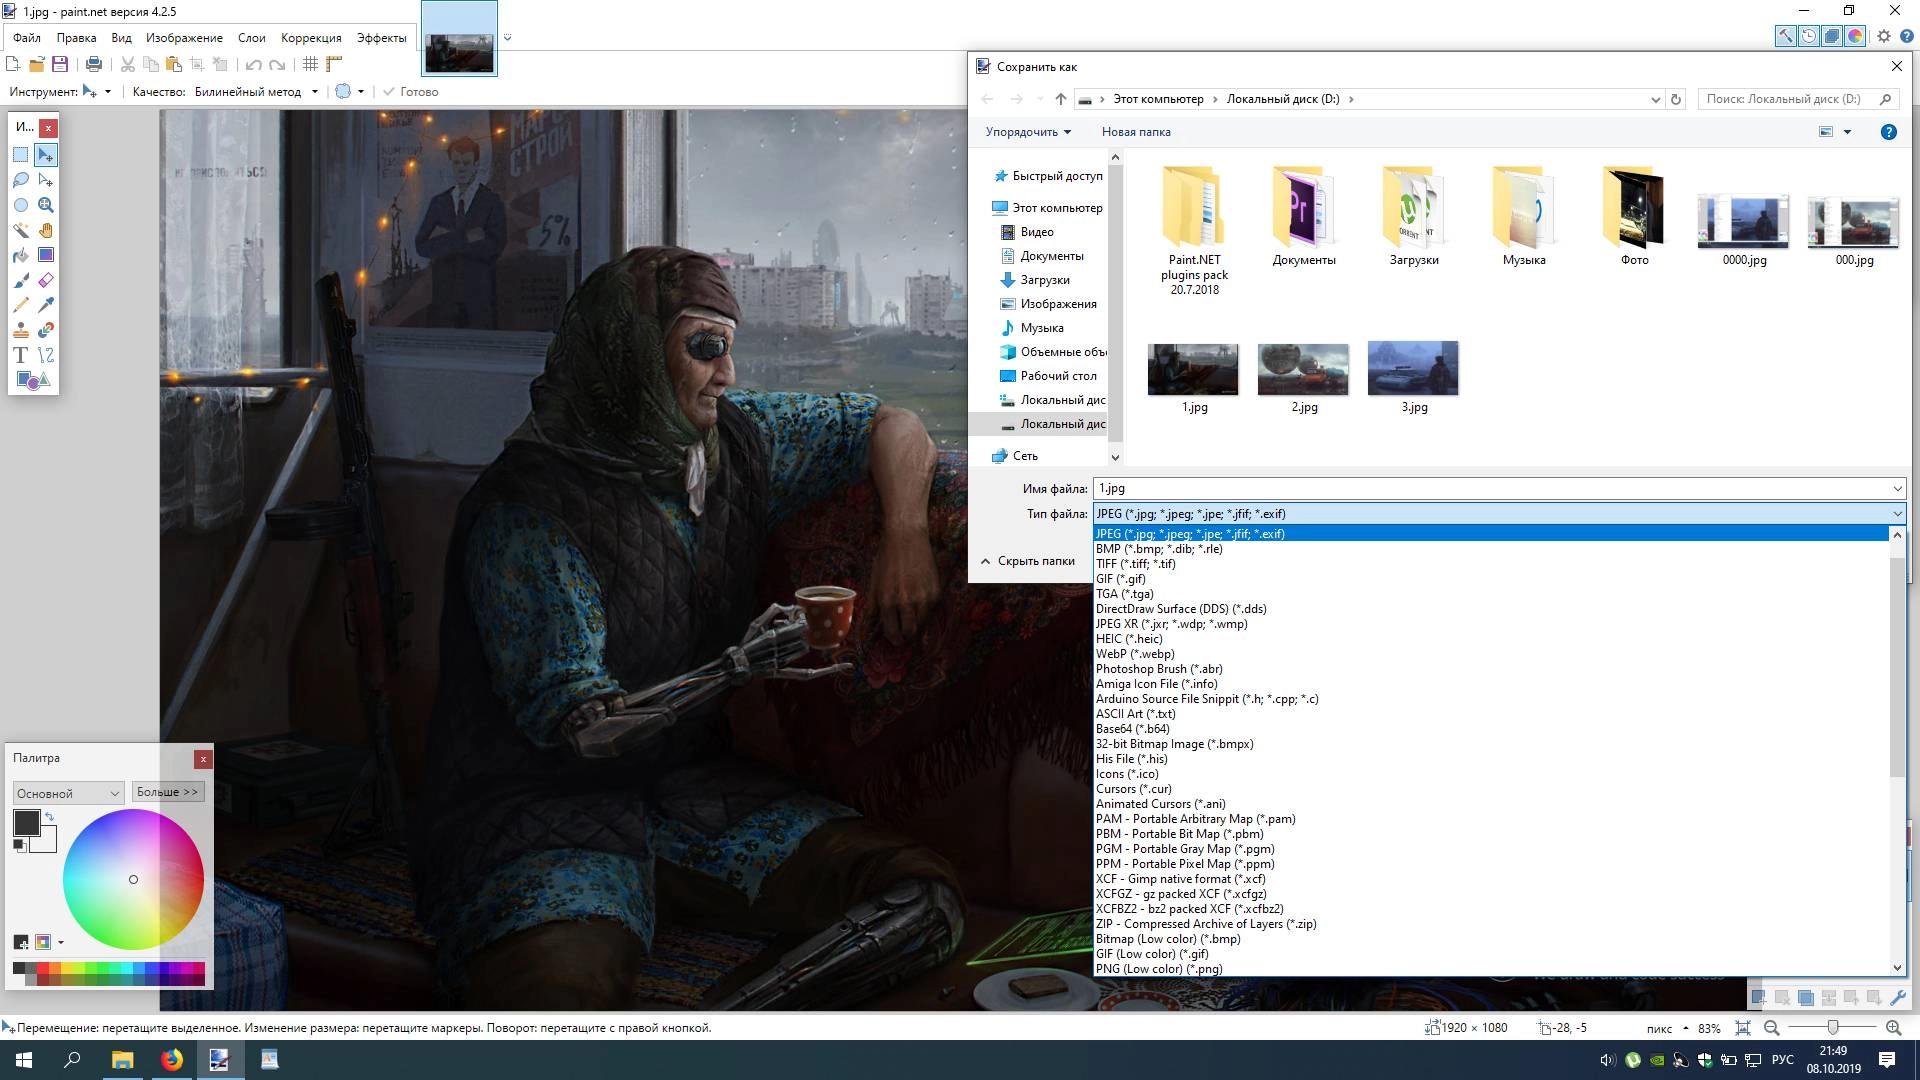This screenshot has width=1920, height=1080.
Task: Click the Больше >> button in palette
Action: [168, 792]
